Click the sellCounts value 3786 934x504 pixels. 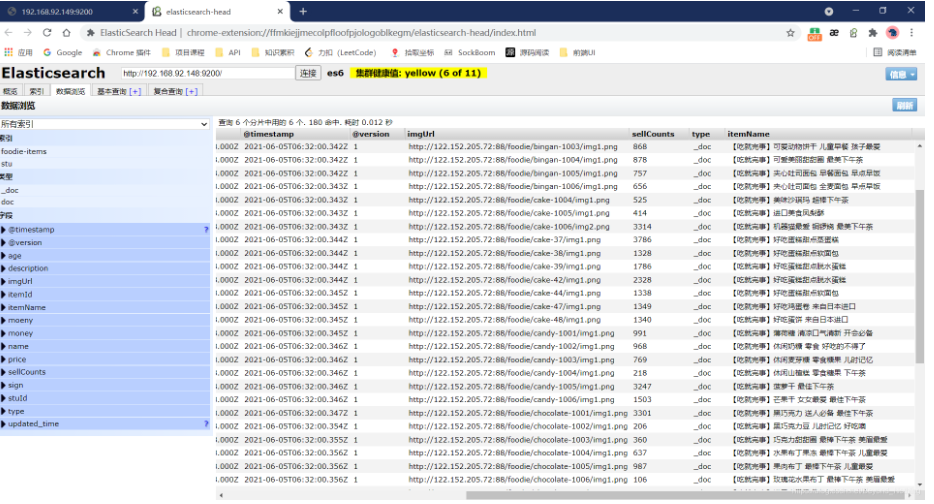tap(642, 239)
